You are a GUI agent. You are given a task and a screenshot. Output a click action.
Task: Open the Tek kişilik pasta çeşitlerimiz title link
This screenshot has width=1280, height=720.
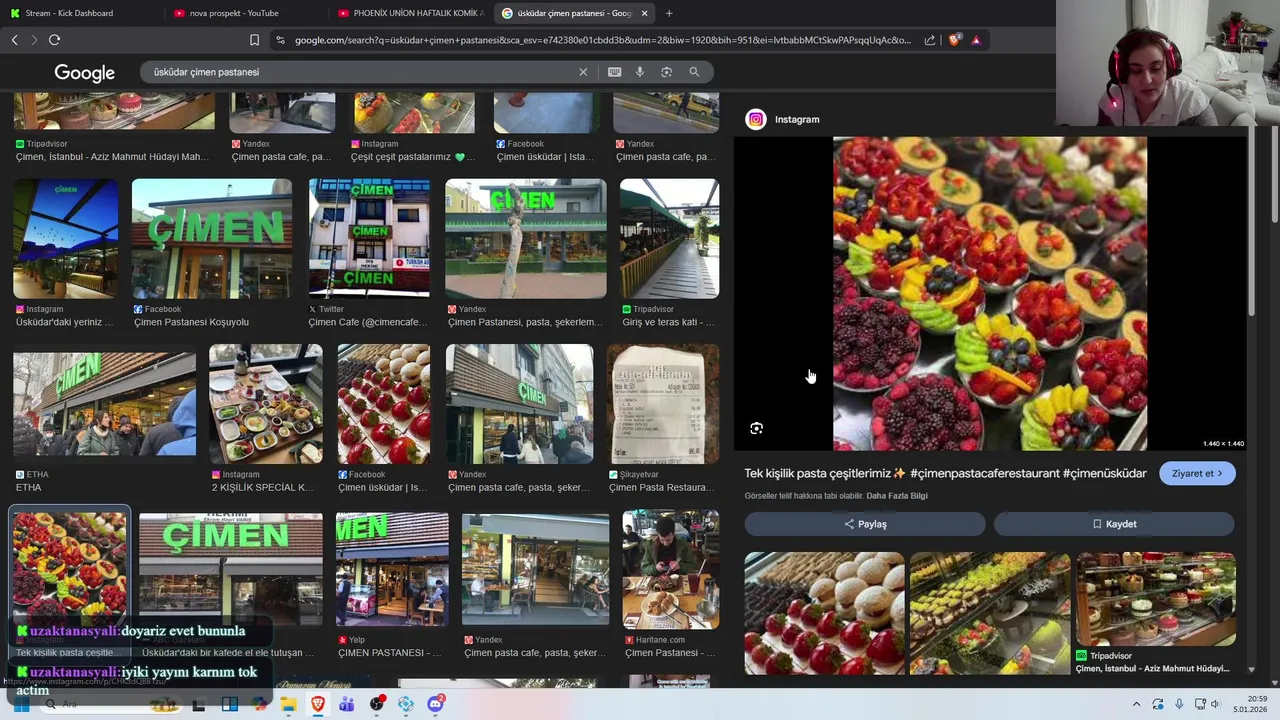pos(945,473)
